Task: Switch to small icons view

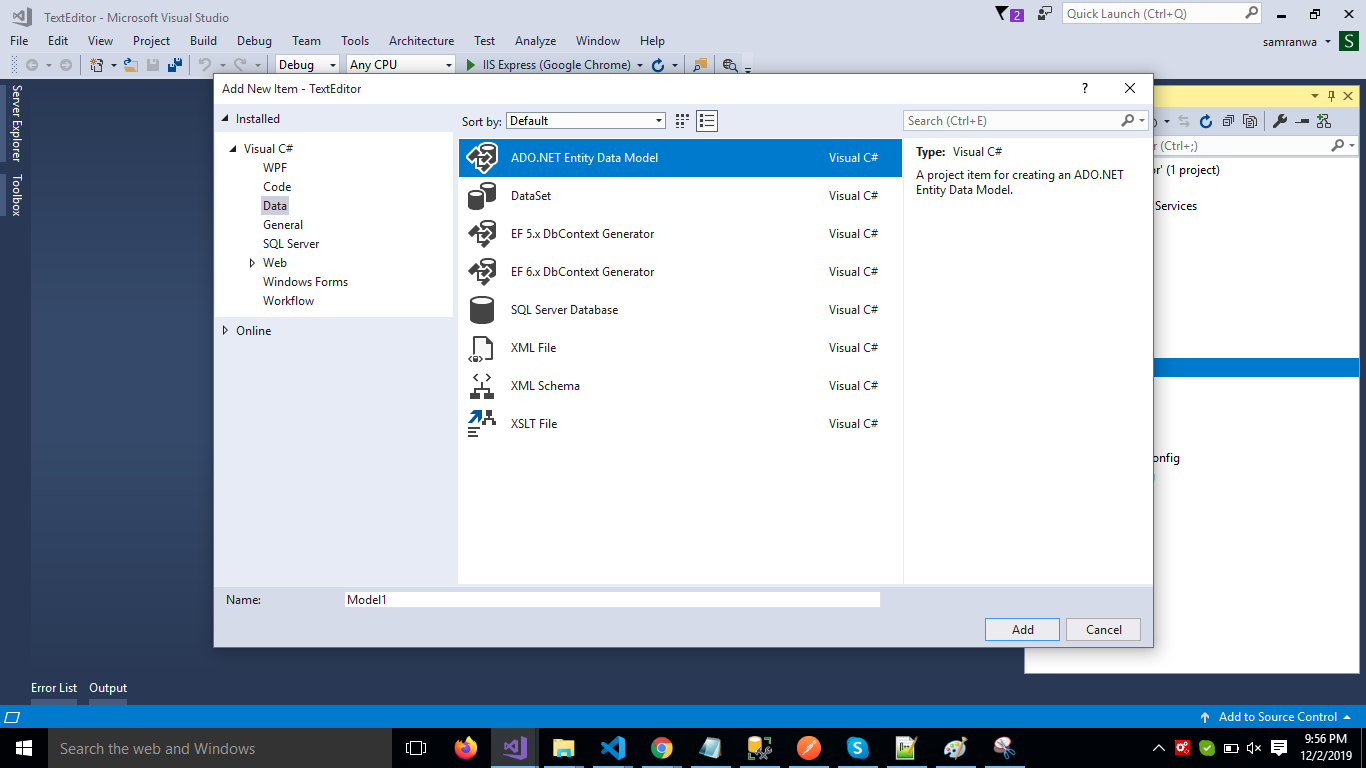Action: pos(682,121)
